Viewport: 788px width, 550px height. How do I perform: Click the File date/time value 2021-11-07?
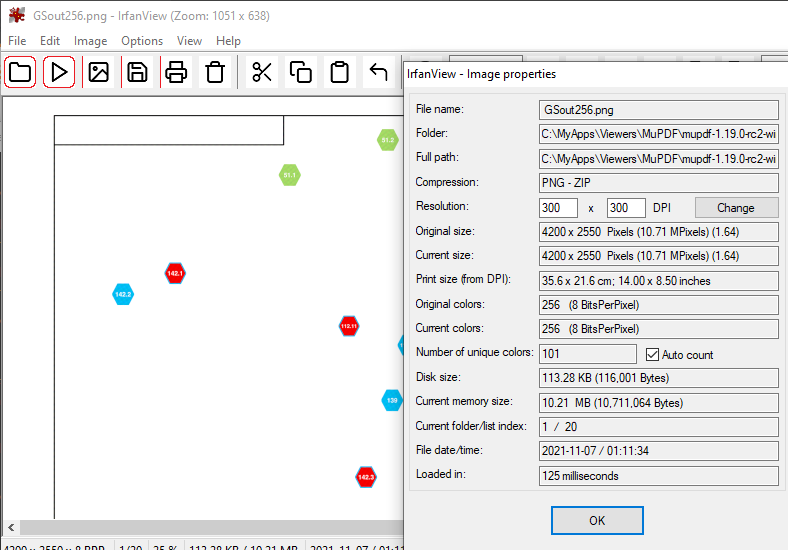point(659,451)
